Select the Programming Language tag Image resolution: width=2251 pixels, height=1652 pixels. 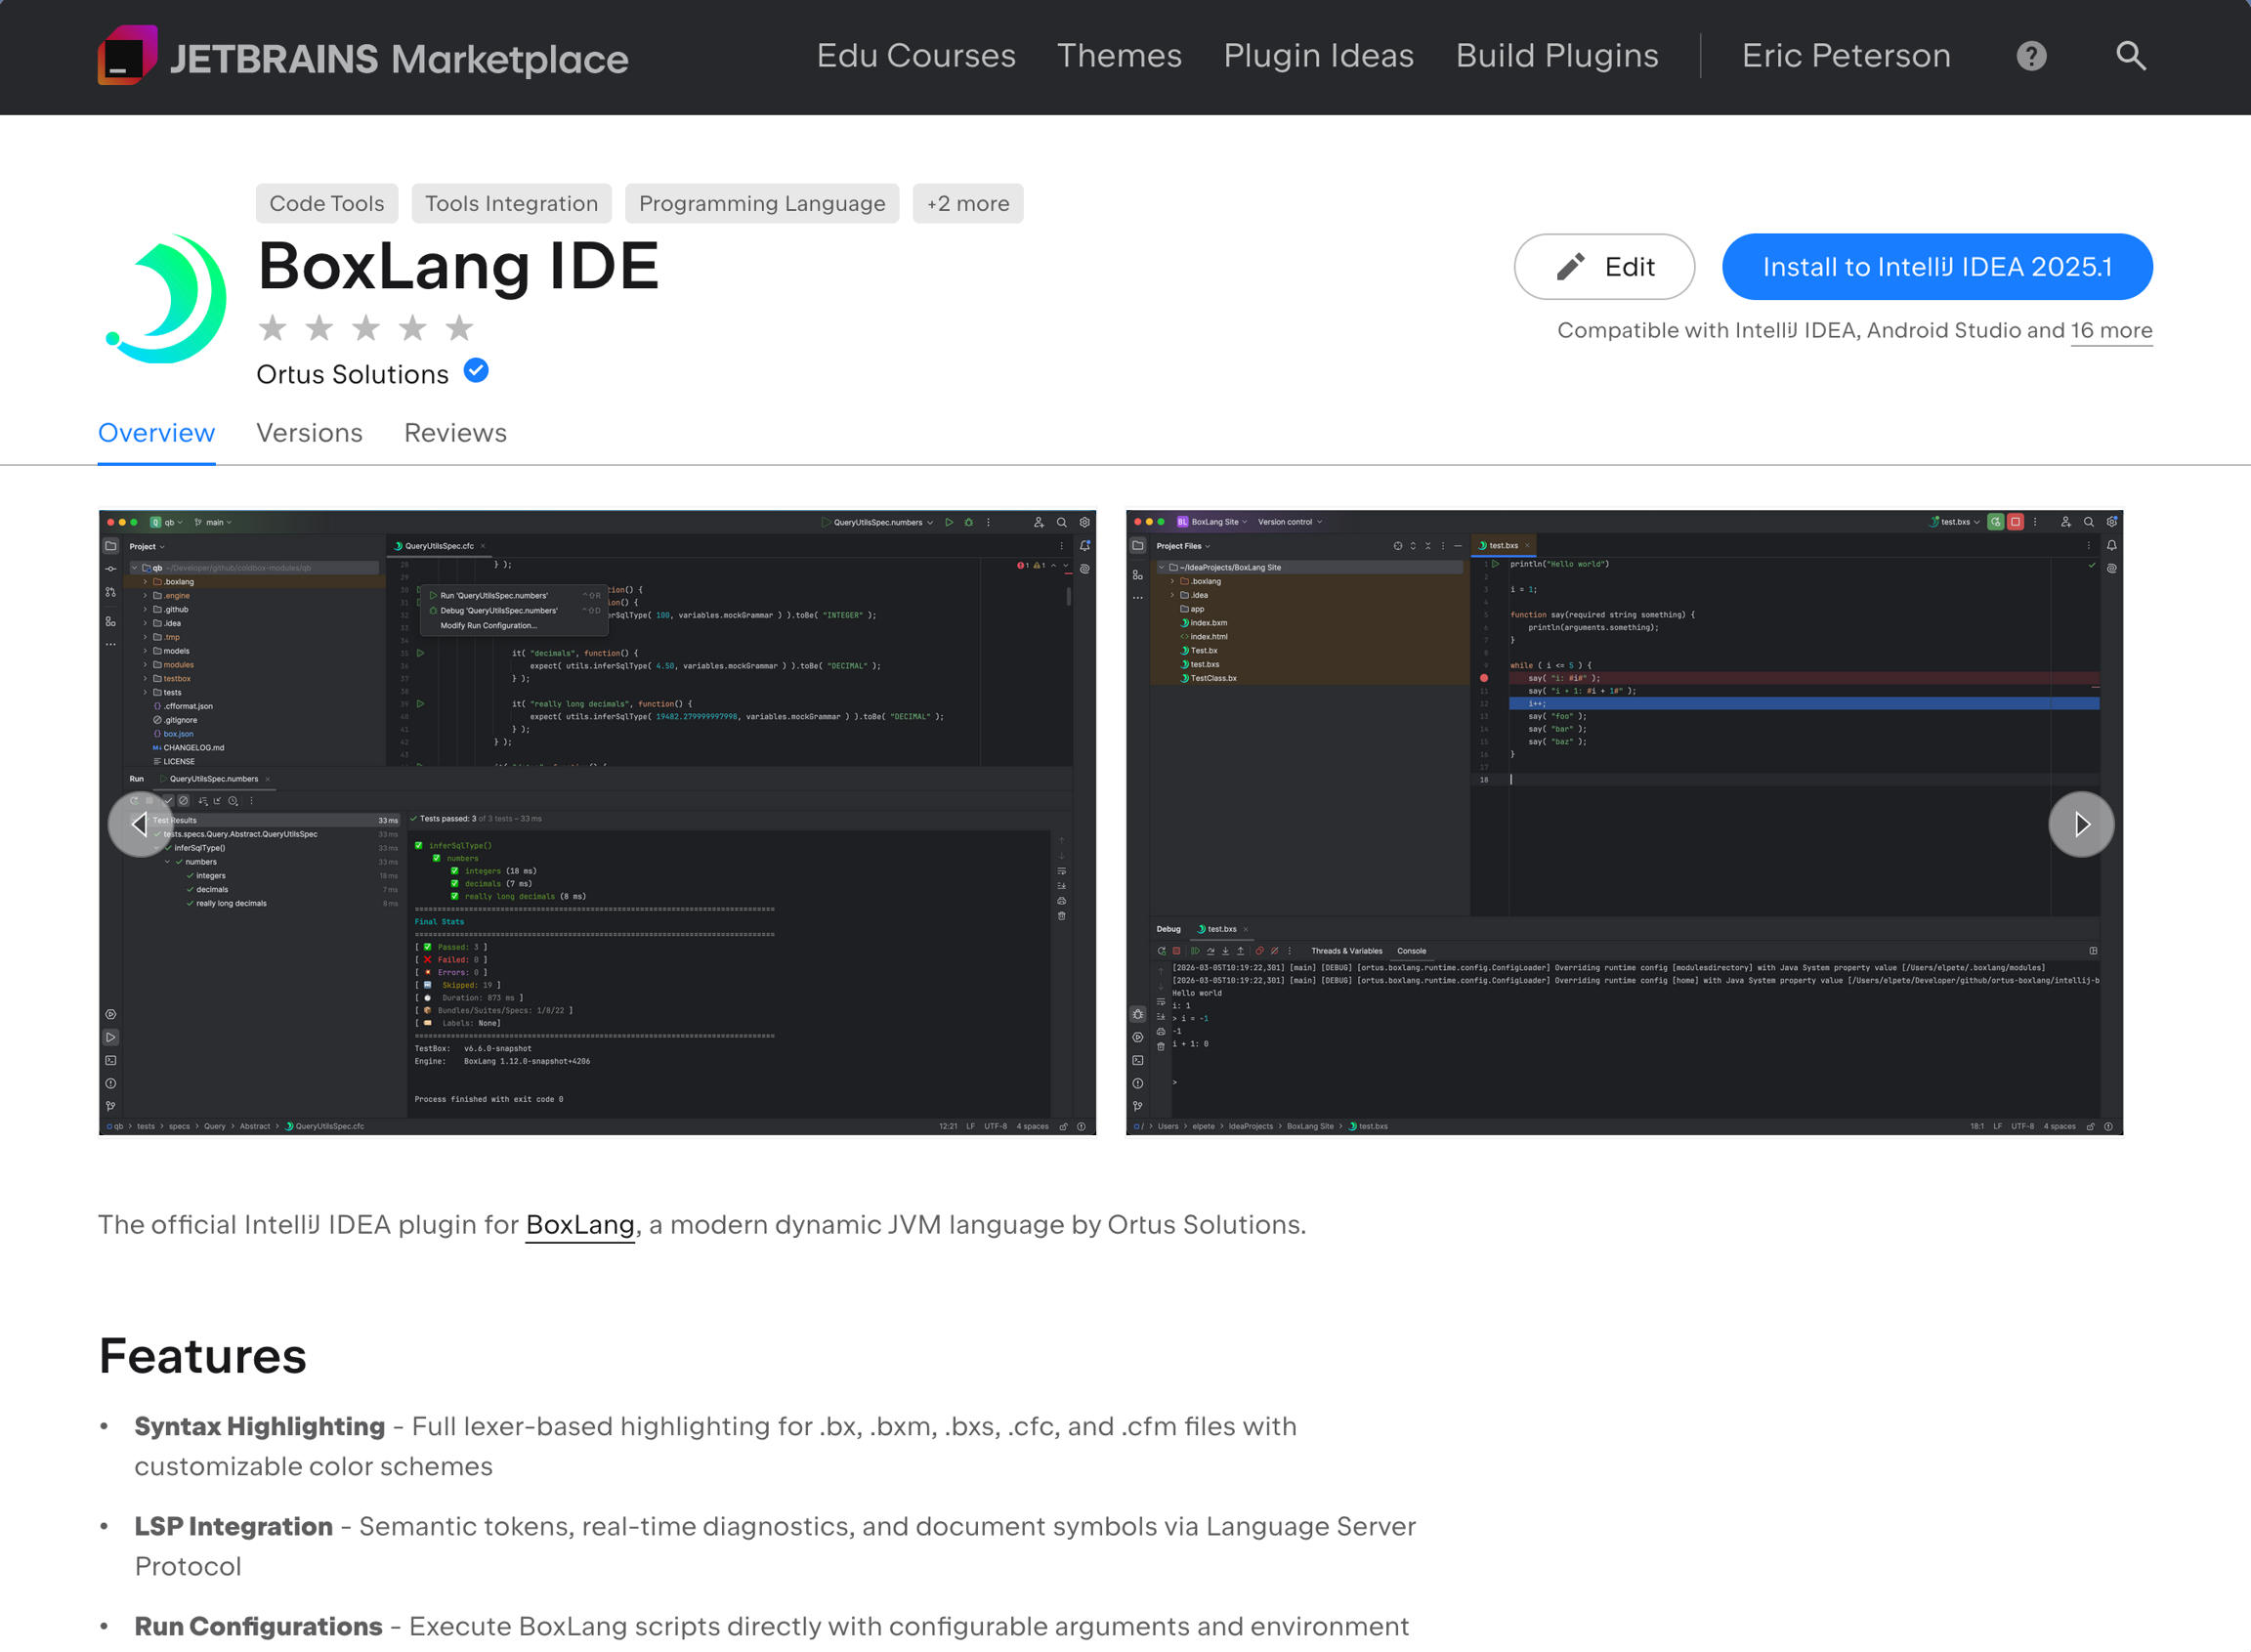762,203
